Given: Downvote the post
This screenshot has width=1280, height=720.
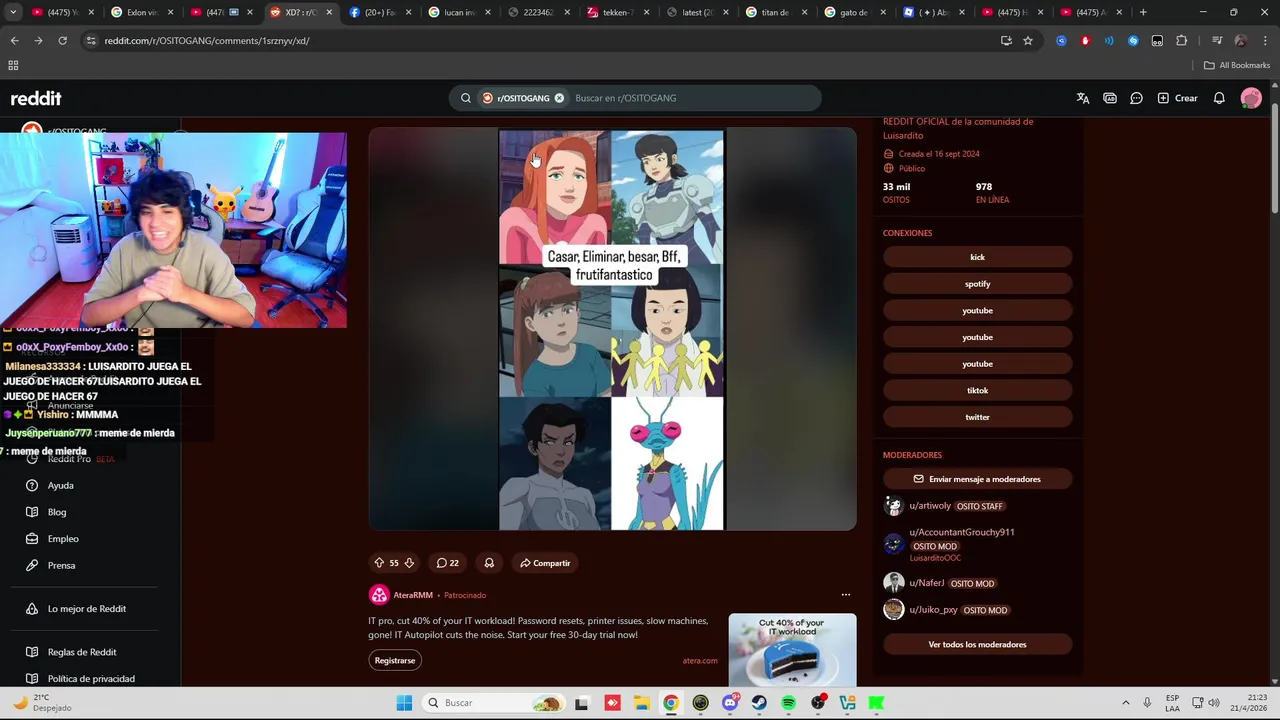Looking at the screenshot, I should [408, 563].
